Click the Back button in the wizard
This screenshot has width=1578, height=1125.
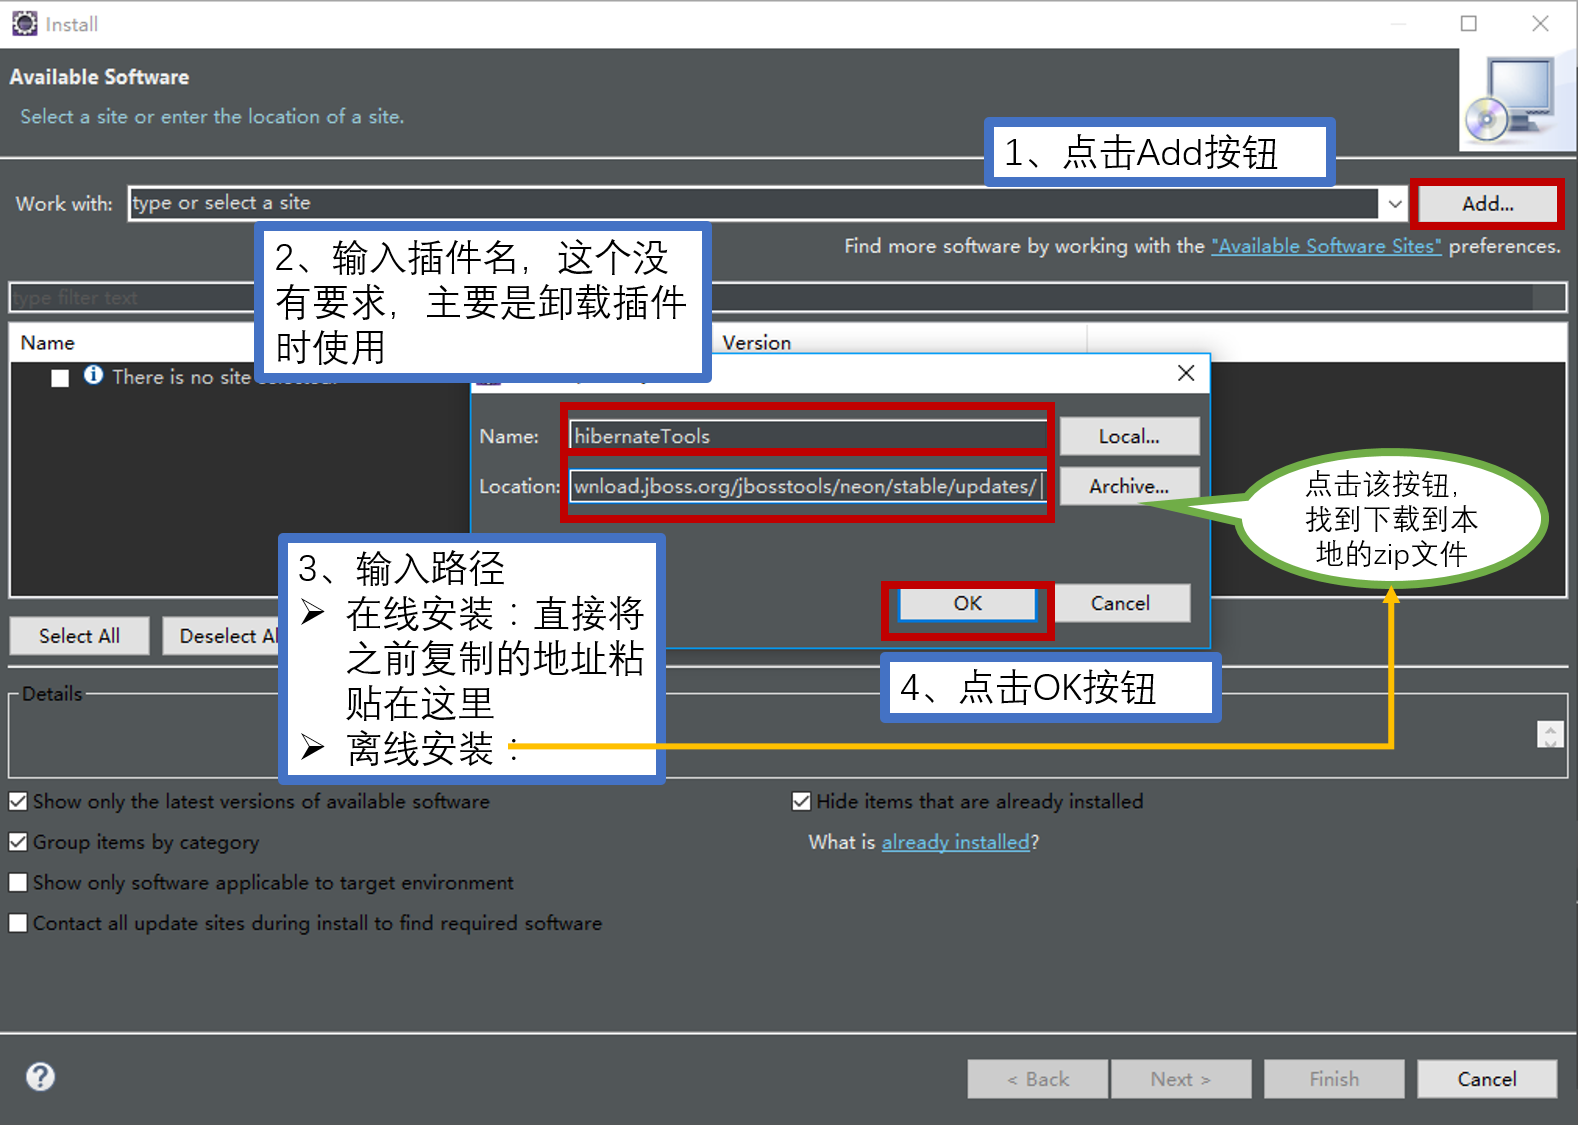tap(1037, 1079)
